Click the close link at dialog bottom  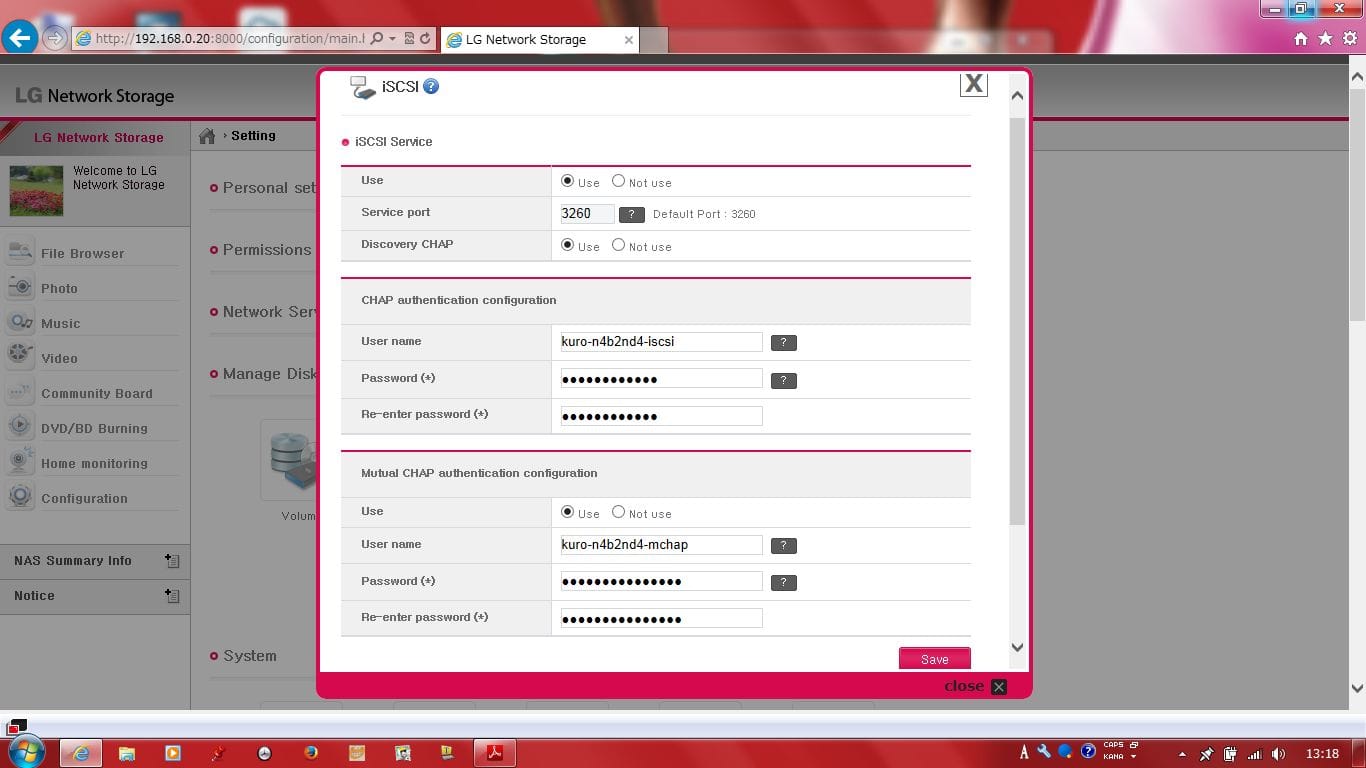tap(975, 686)
